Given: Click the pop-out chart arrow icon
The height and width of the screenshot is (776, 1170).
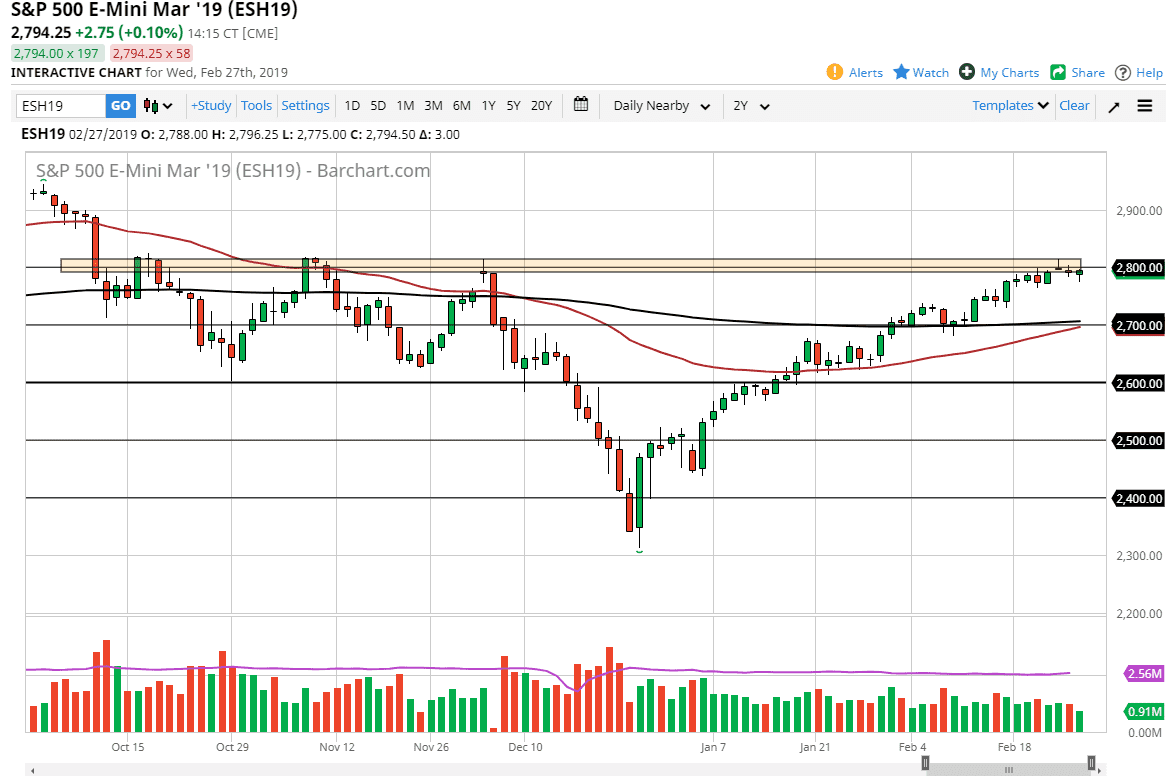Looking at the screenshot, I should (x=1113, y=105).
